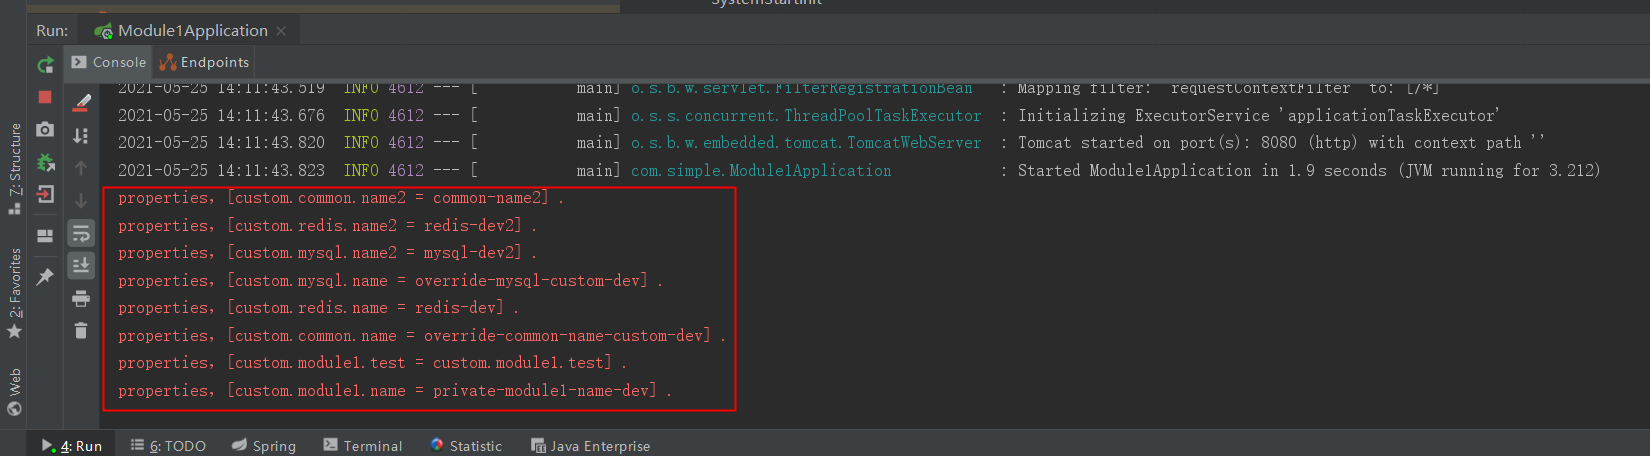Click the private-module1-name-dev output line

coord(395,391)
